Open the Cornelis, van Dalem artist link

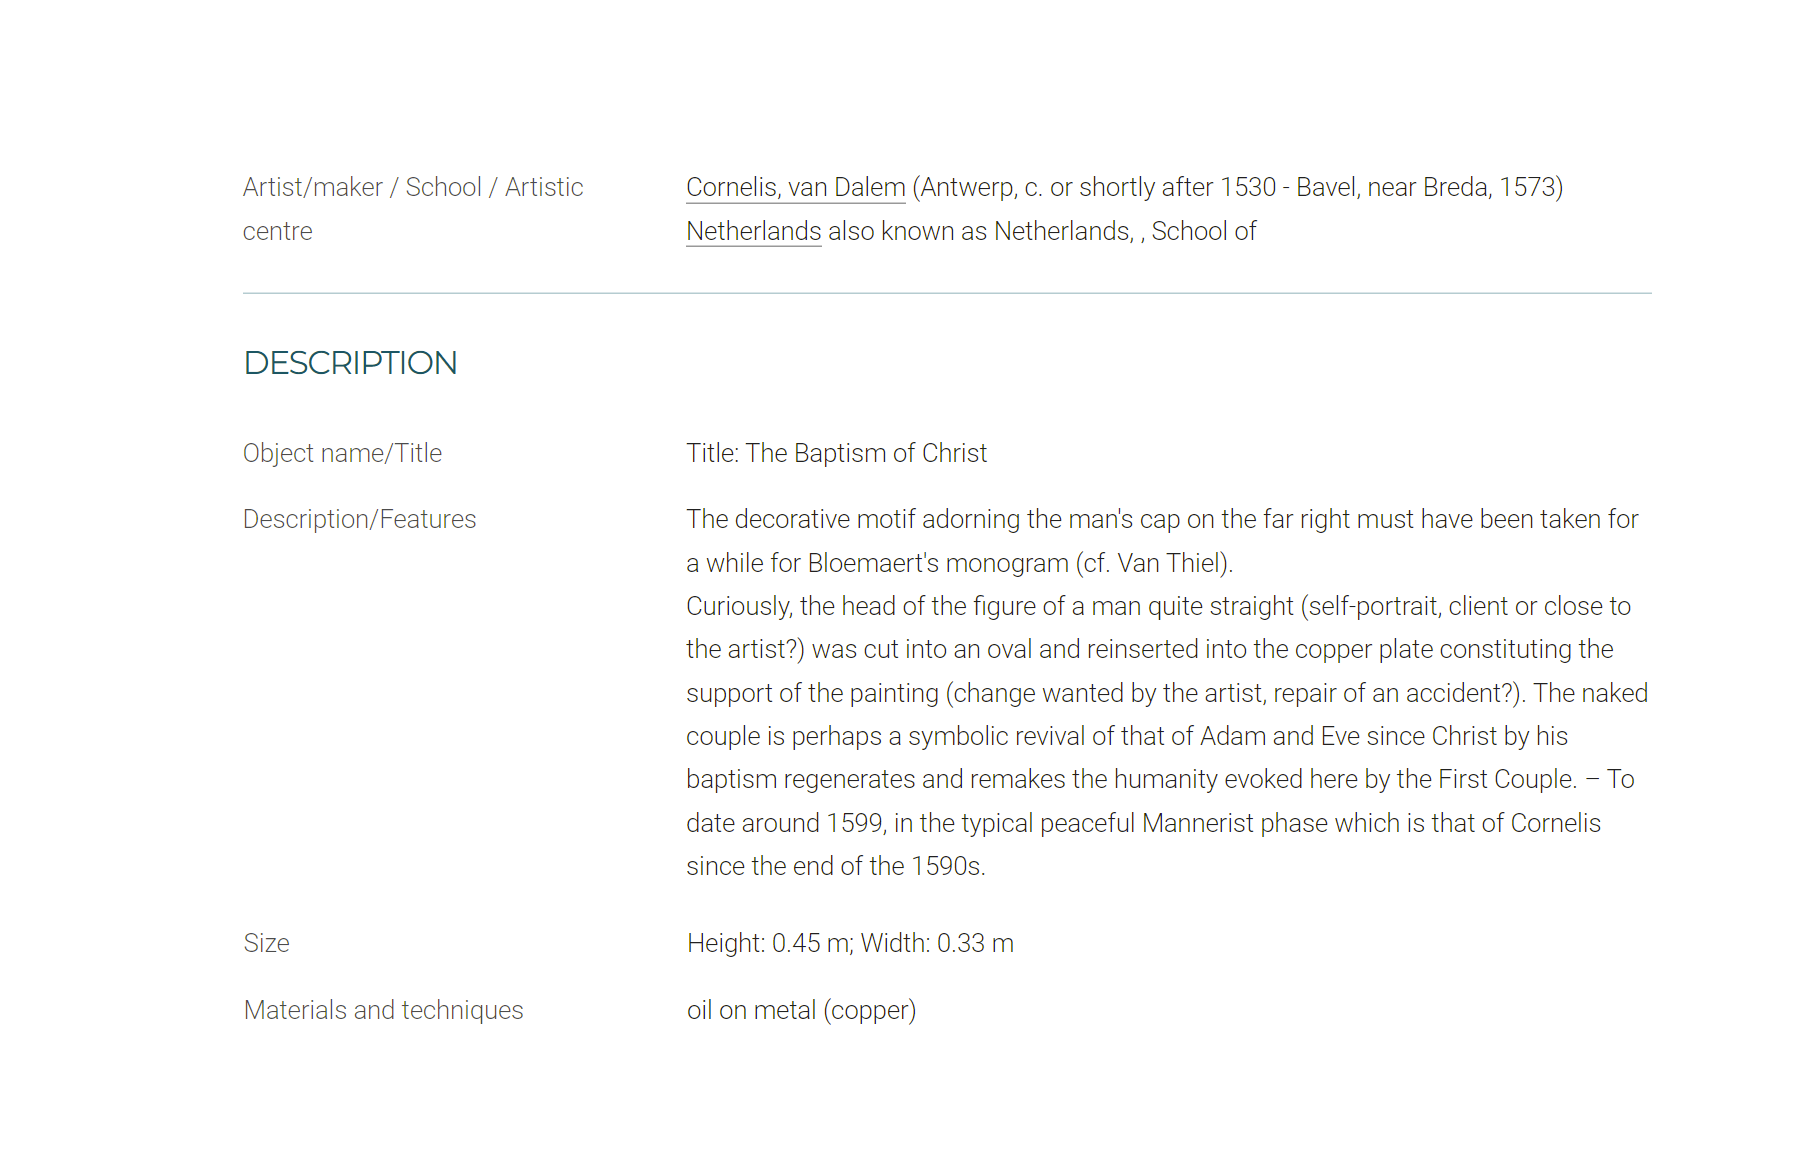click(795, 187)
